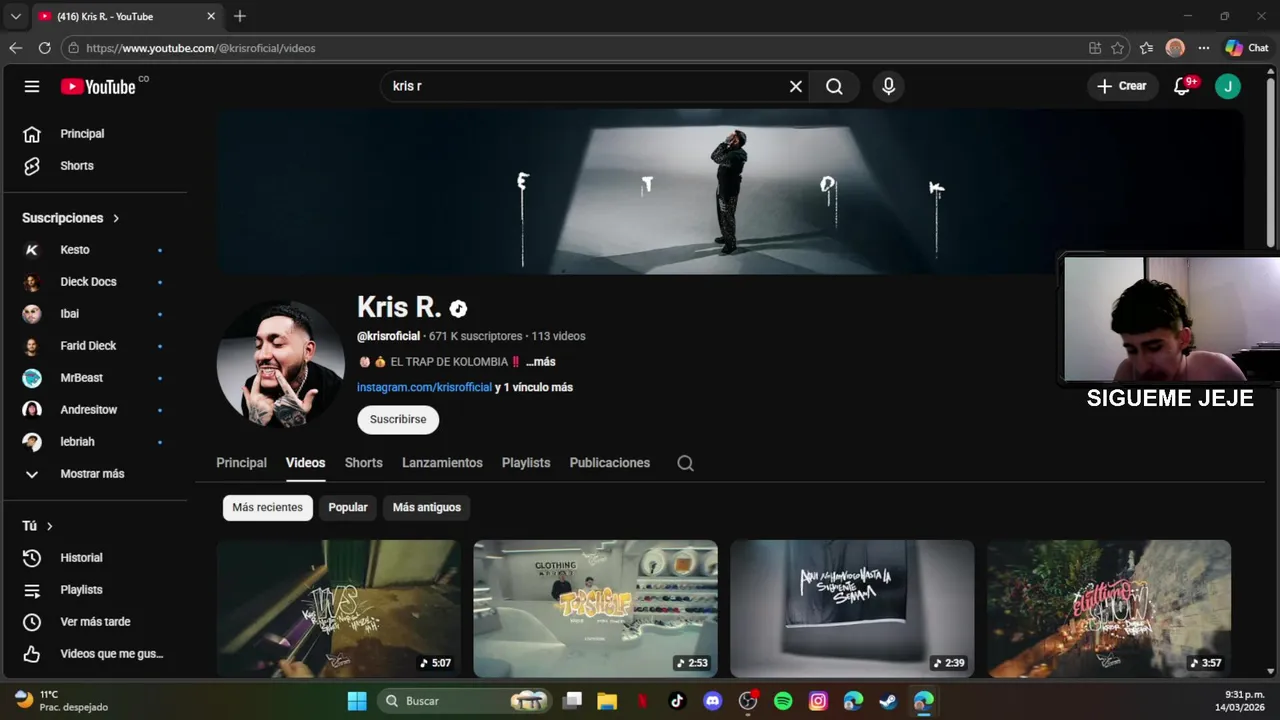
Task: Open Spotify from the taskbar
Action: point(783,701)
